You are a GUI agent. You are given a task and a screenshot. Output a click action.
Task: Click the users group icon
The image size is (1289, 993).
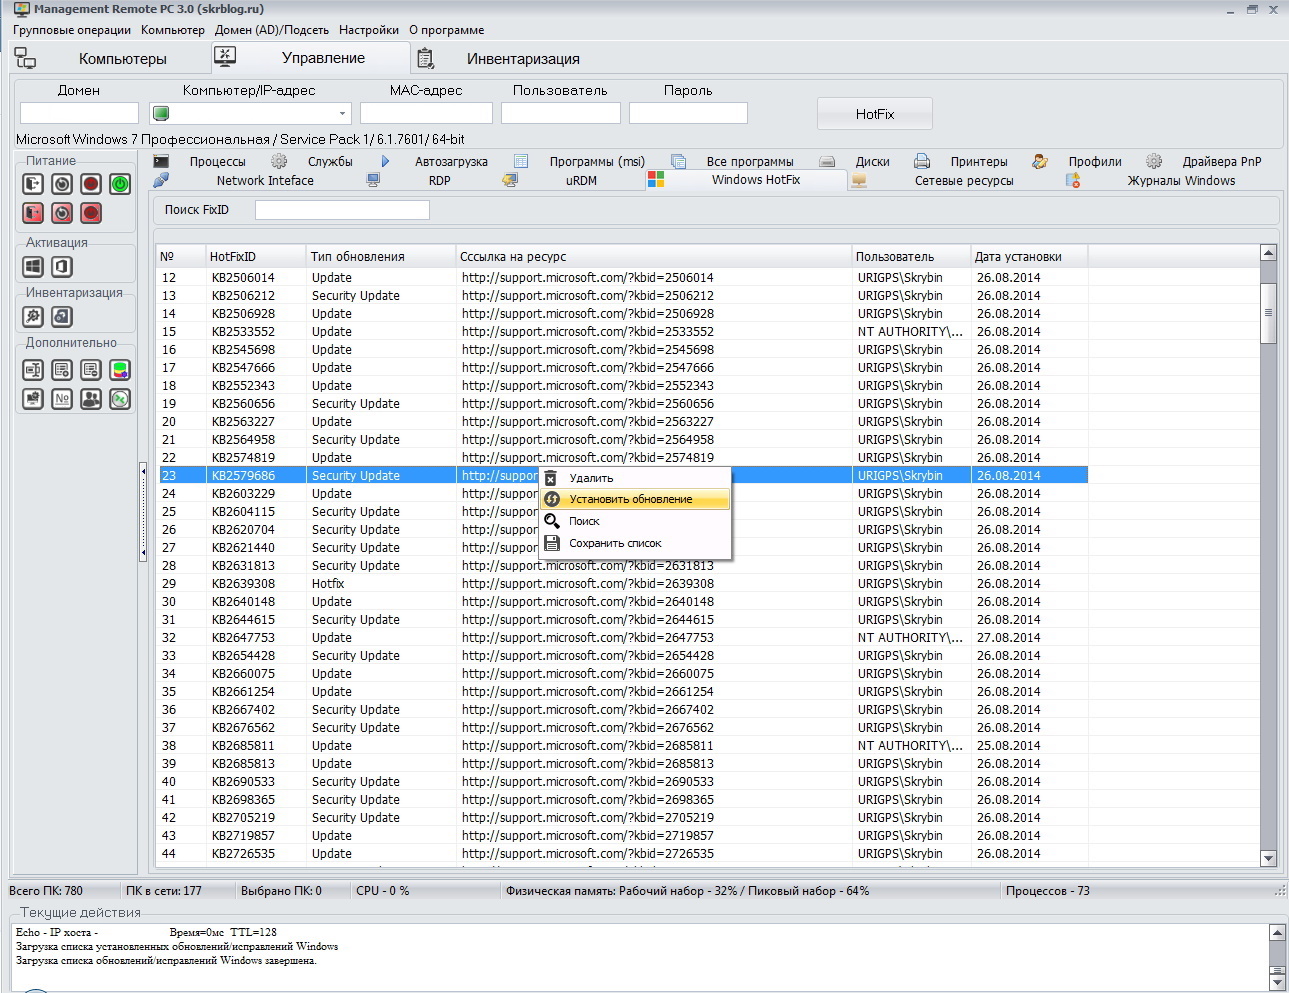pos(91,399)
